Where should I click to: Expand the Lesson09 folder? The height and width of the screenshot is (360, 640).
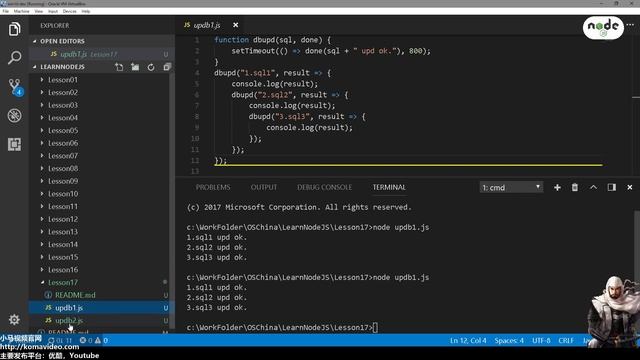tap(100, 181)
